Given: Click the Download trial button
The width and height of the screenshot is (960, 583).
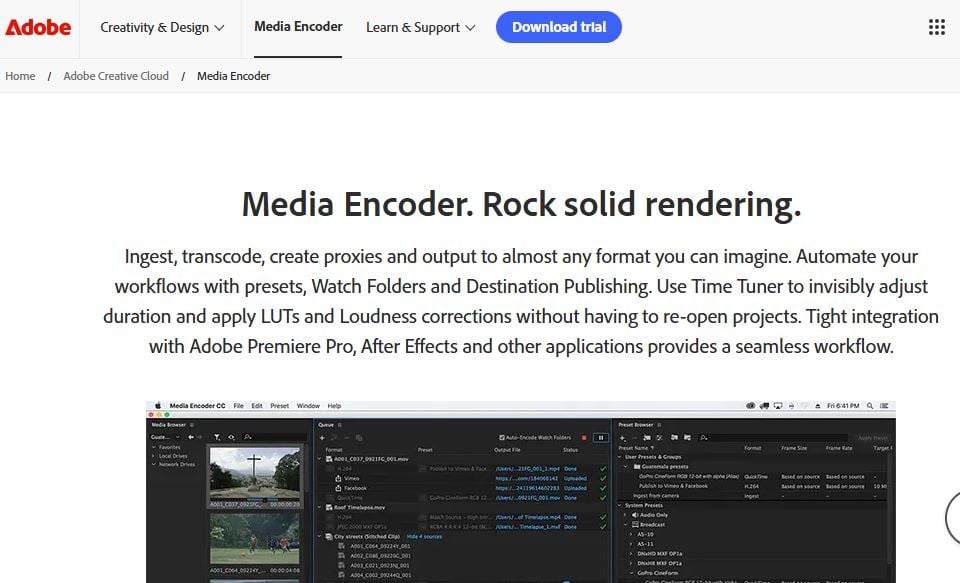Looking at the screenshot, I should [x=558, y=27].
